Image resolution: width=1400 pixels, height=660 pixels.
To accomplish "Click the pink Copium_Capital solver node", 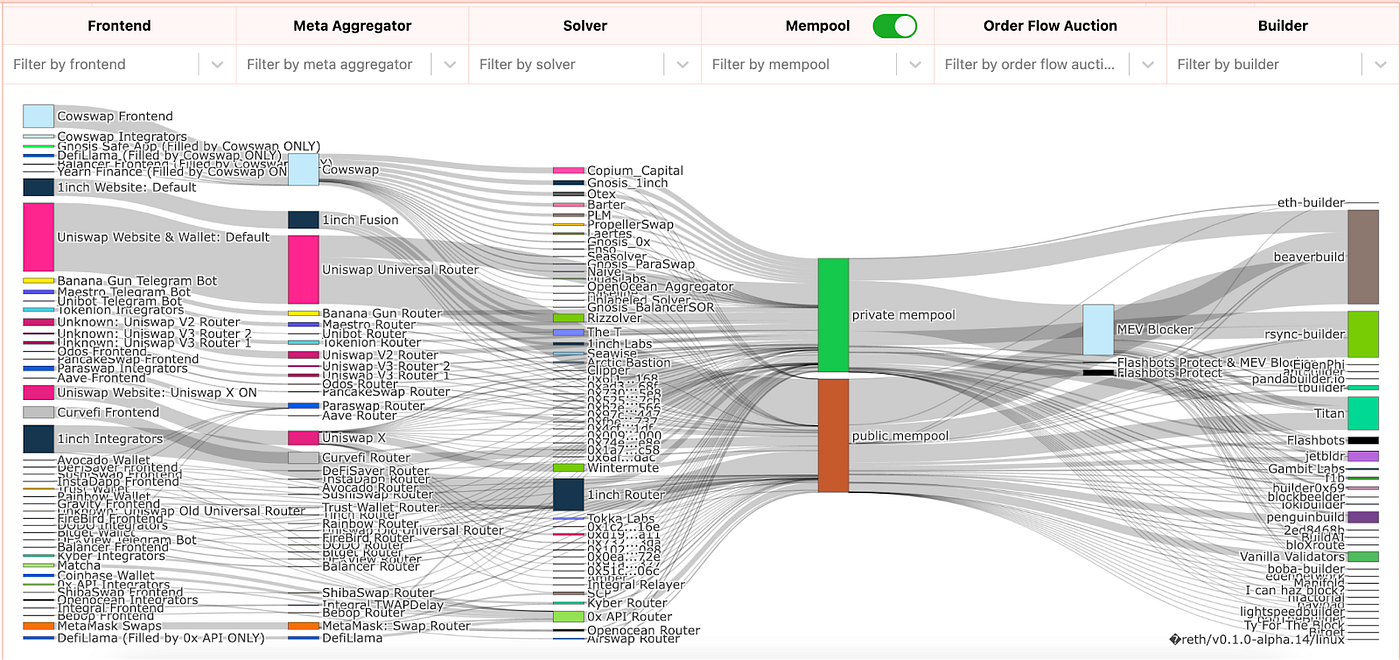I will point(568,171).
